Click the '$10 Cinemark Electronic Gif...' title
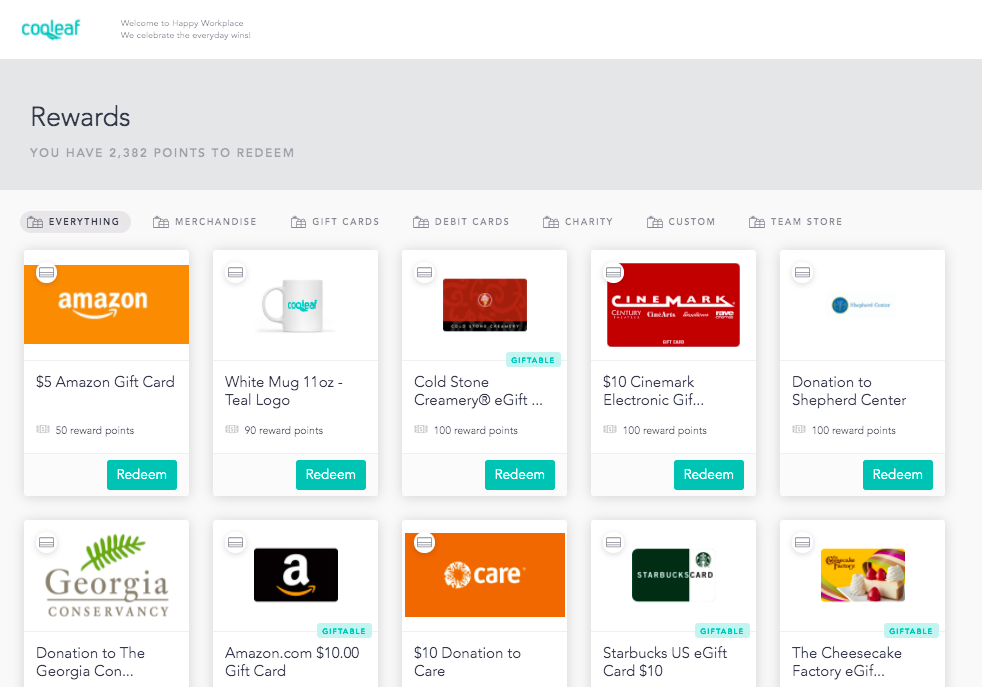 click(x=653, y=391)
